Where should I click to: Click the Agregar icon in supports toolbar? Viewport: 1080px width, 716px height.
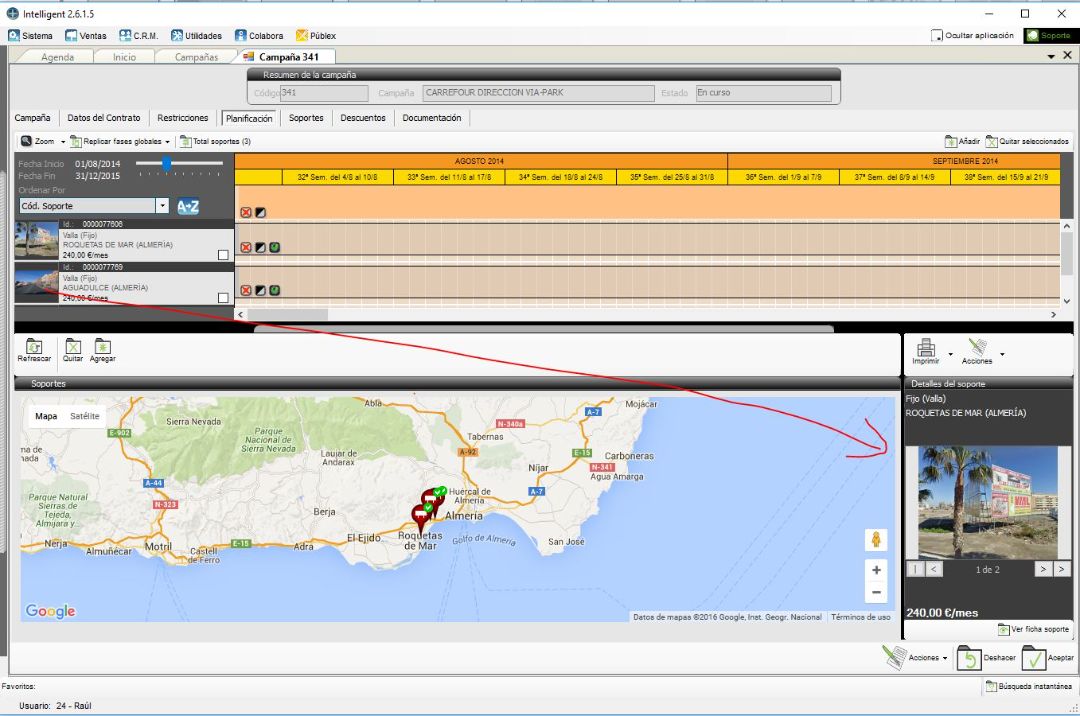pos(102,346)
